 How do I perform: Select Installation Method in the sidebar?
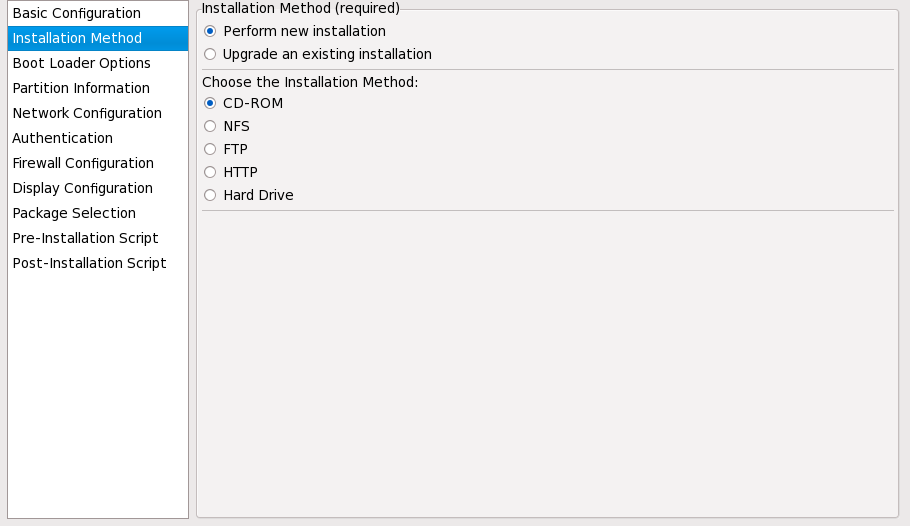click(77, 39)
